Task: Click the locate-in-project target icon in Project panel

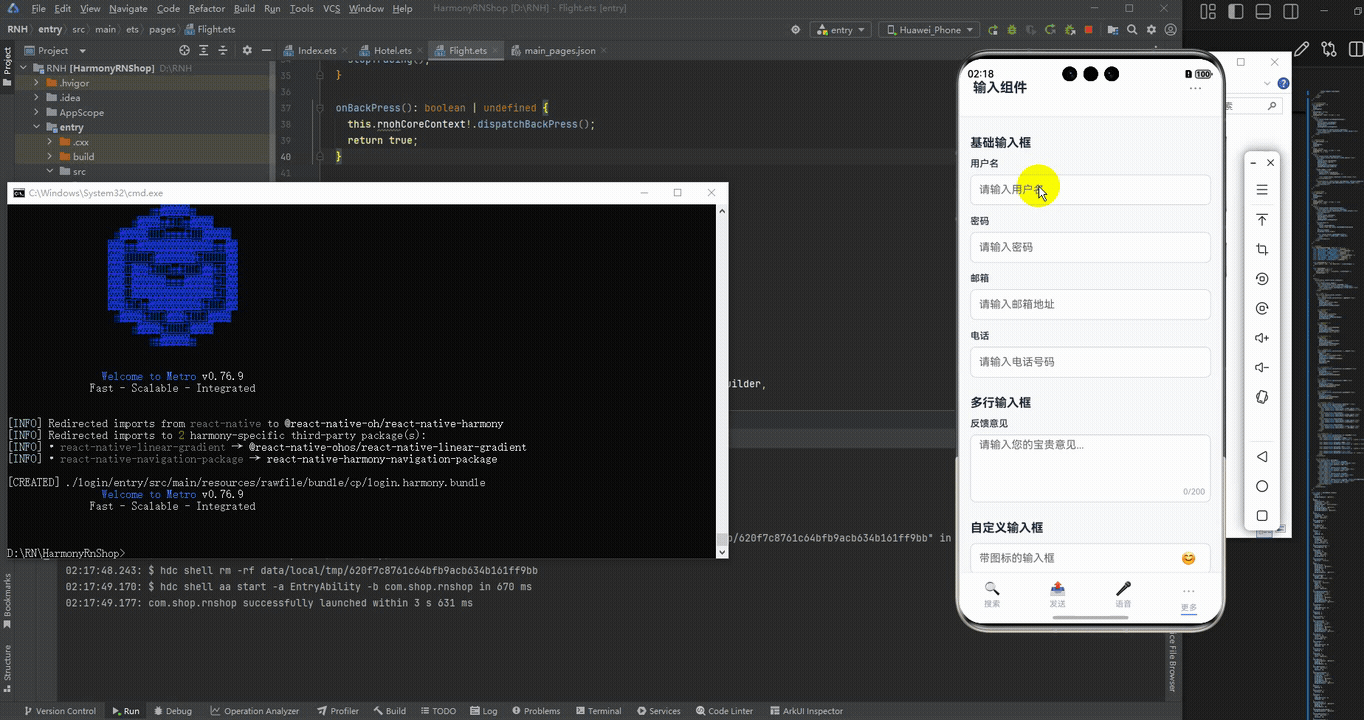Action: [184, 50]
